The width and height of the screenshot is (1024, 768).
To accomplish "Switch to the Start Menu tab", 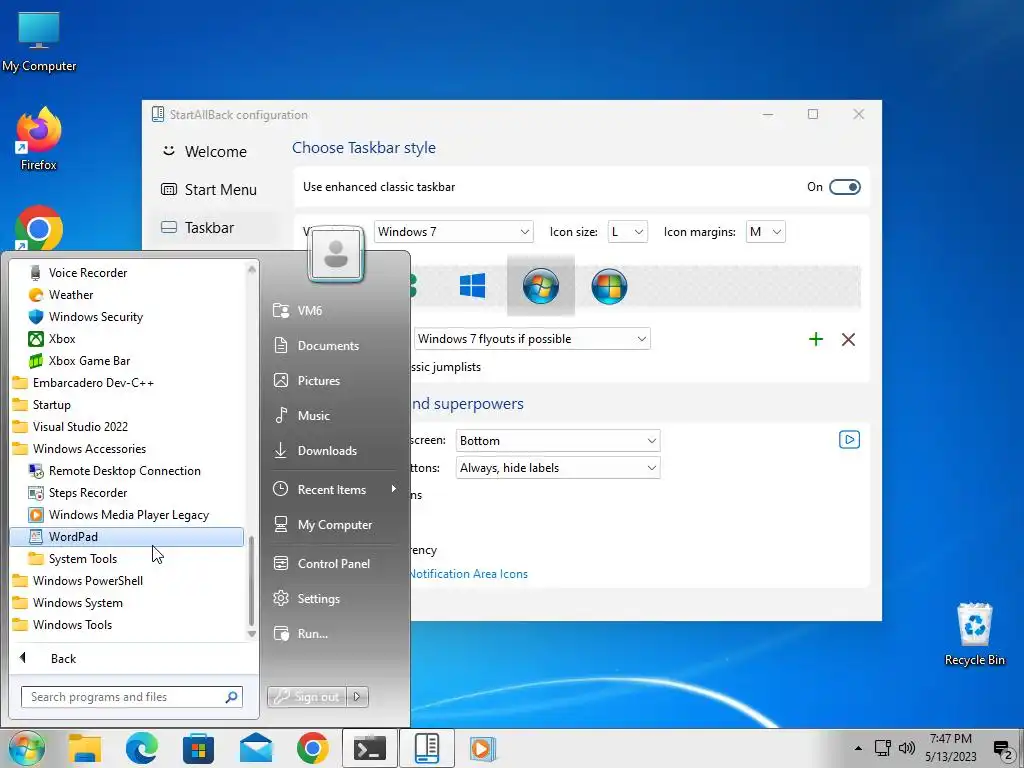I will 214,189.
